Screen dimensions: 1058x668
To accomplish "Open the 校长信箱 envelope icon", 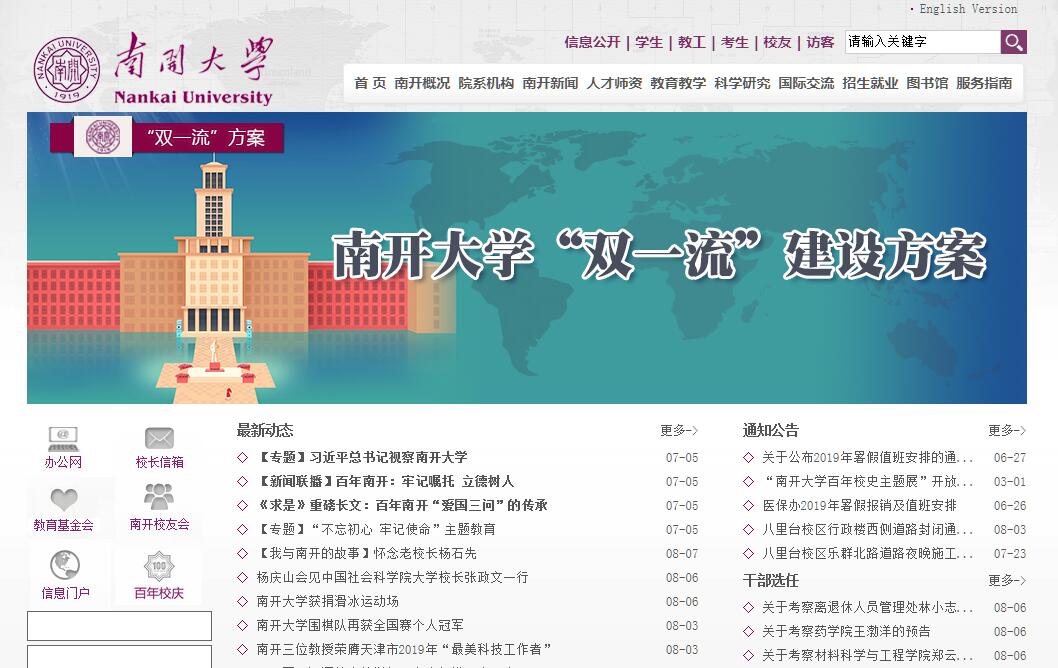I will click(159, 439).
